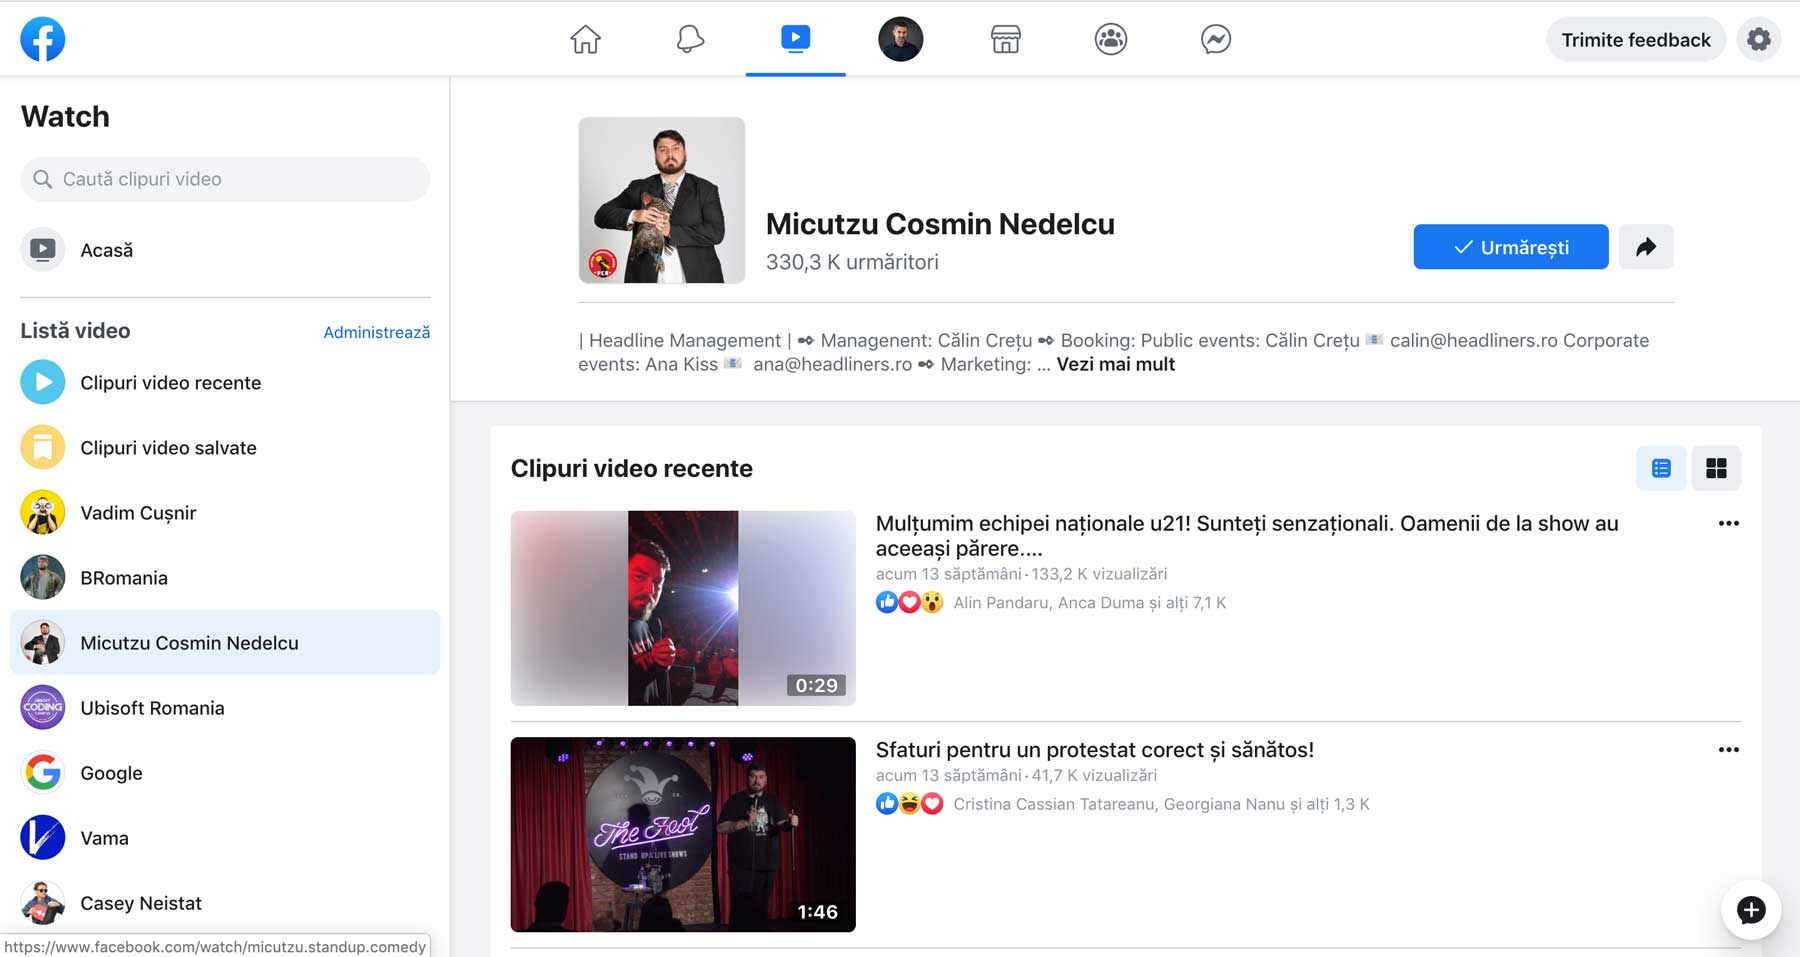Open options menu for the u21 video
The image size is (1800, 957).
point(1728,523)
